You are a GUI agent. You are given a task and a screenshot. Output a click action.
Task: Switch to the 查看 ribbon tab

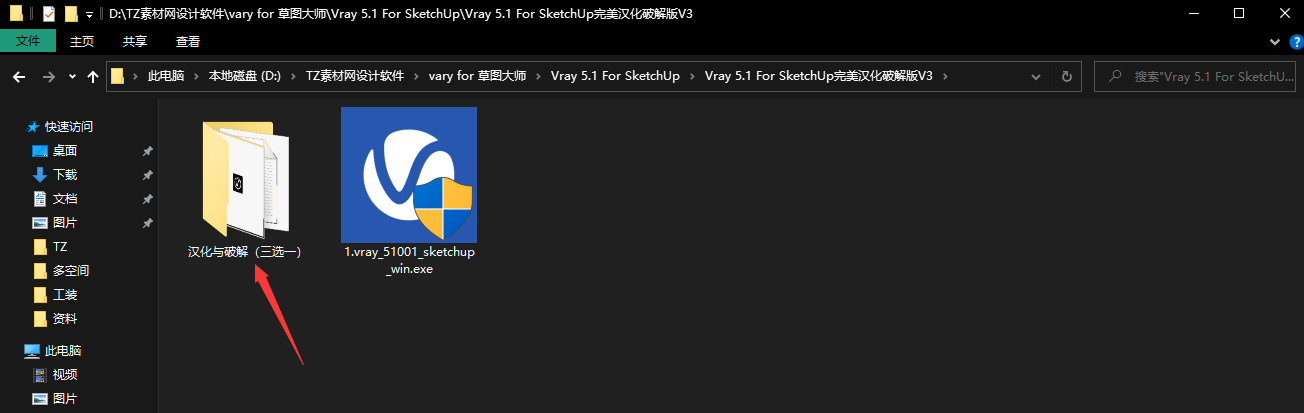pos(188,41)
